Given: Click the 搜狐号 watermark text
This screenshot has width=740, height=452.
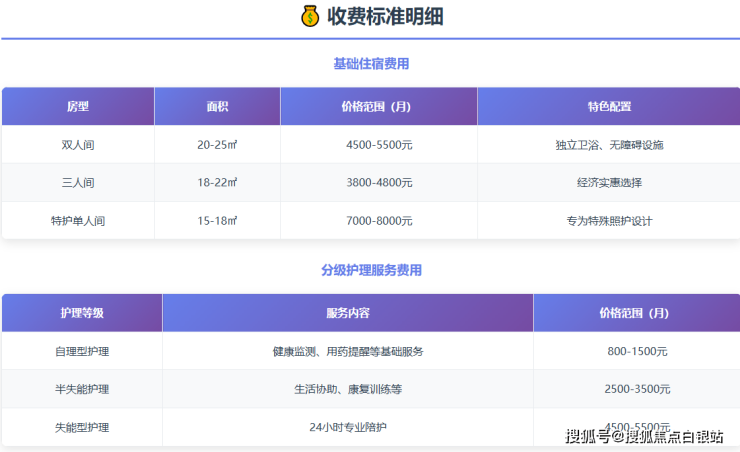Looking at the screenshot, I should click(x=588, y=436).
